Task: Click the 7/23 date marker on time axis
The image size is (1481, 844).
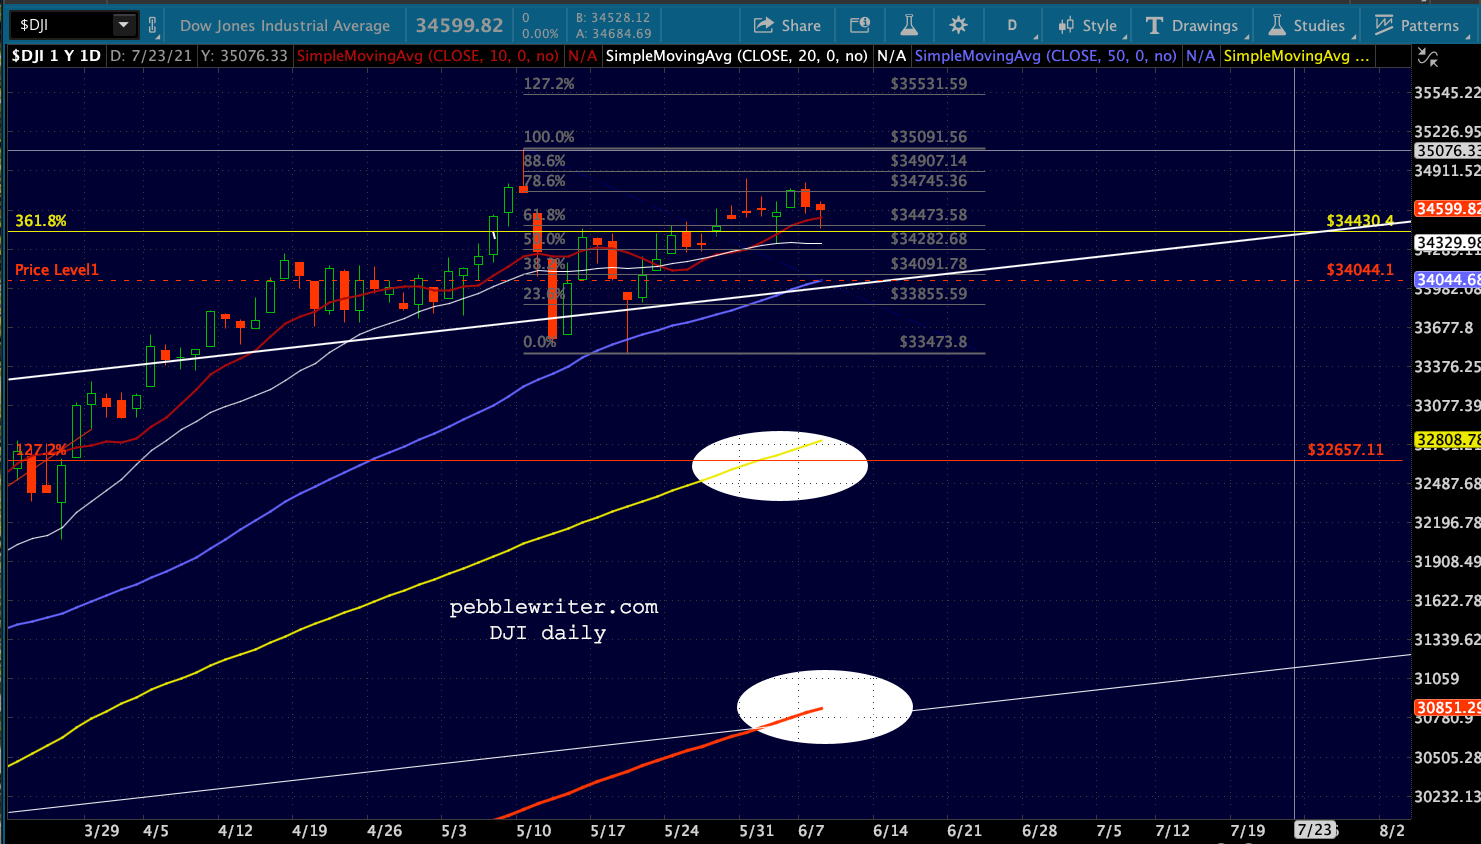Action: point(1314,830)
